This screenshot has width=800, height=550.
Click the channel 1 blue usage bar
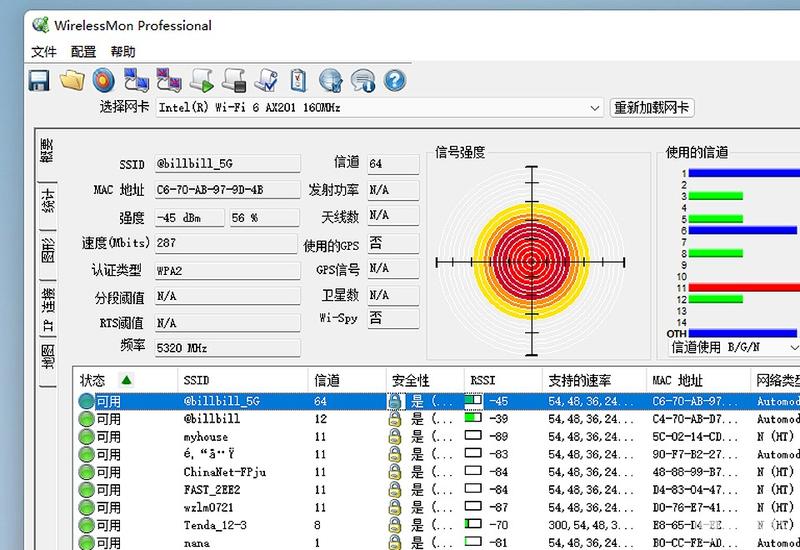[x=744, y=173]
